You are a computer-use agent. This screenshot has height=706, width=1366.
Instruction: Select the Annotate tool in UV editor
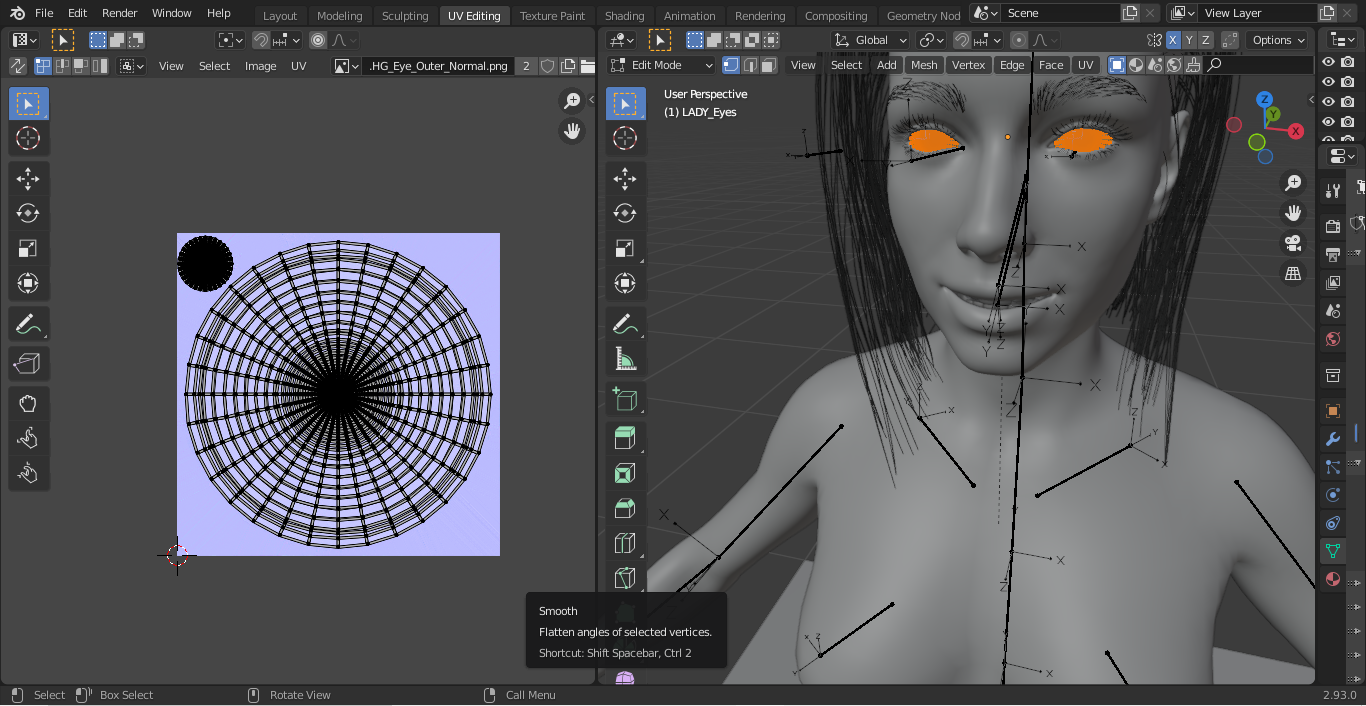(28, 324)
